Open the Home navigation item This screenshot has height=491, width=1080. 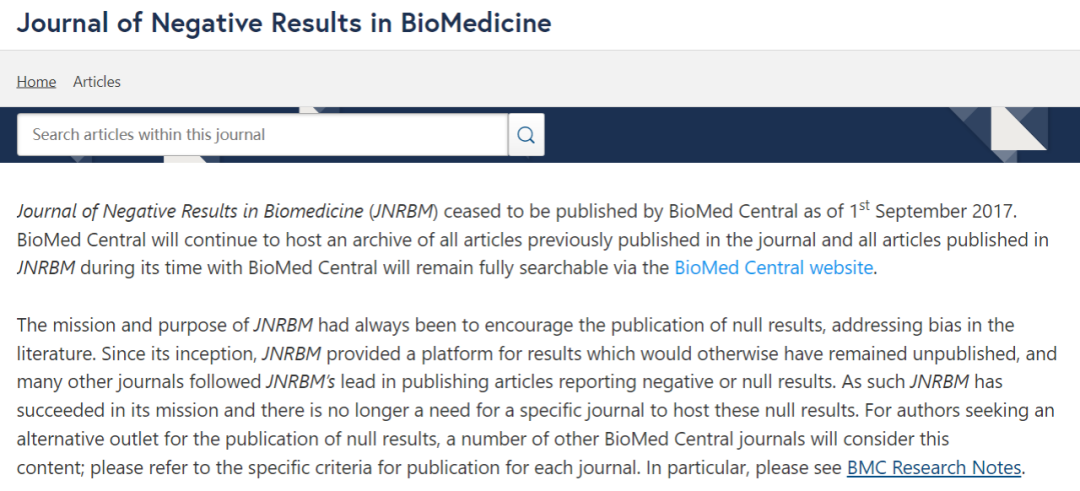(x=37, y=81)
